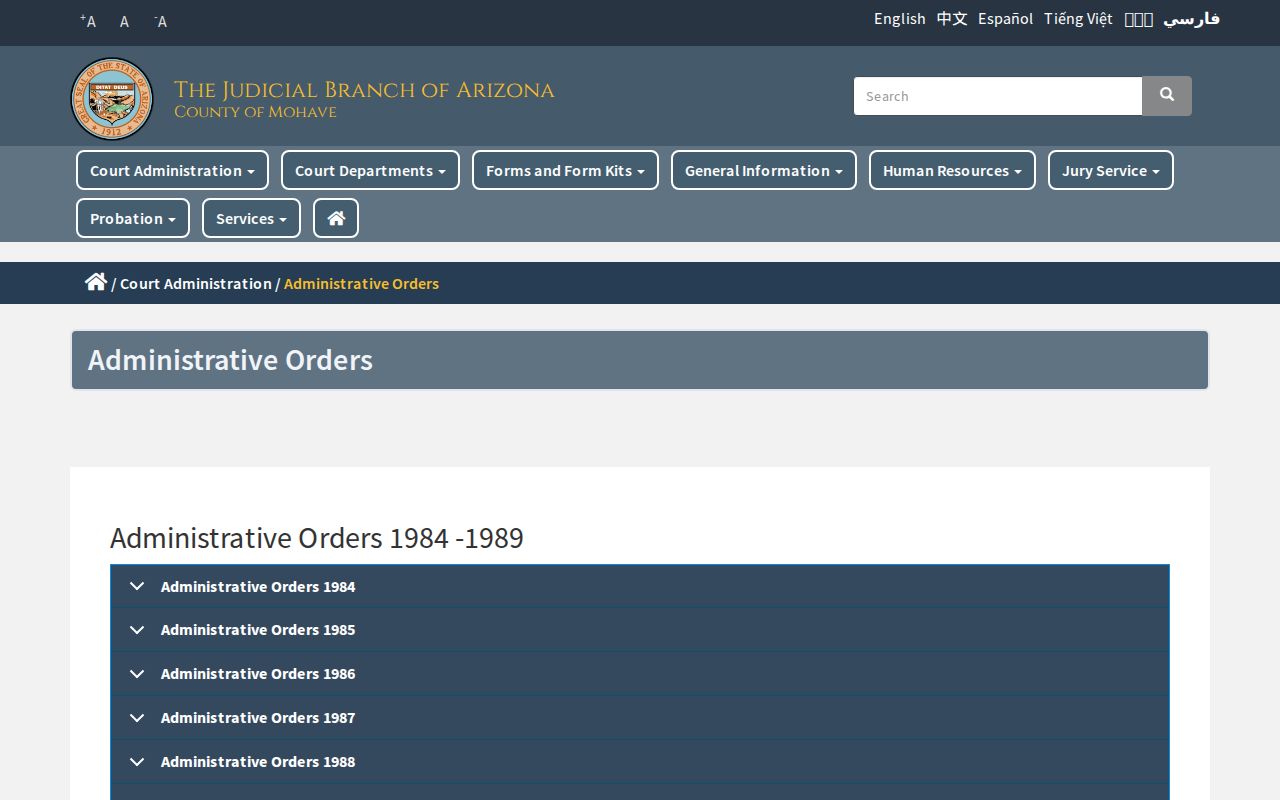This screenshot has width=1280, height=800.
Task: Expand Administrative Orders 1987 section
Action: pyautogui.click(x=640, y=718)
